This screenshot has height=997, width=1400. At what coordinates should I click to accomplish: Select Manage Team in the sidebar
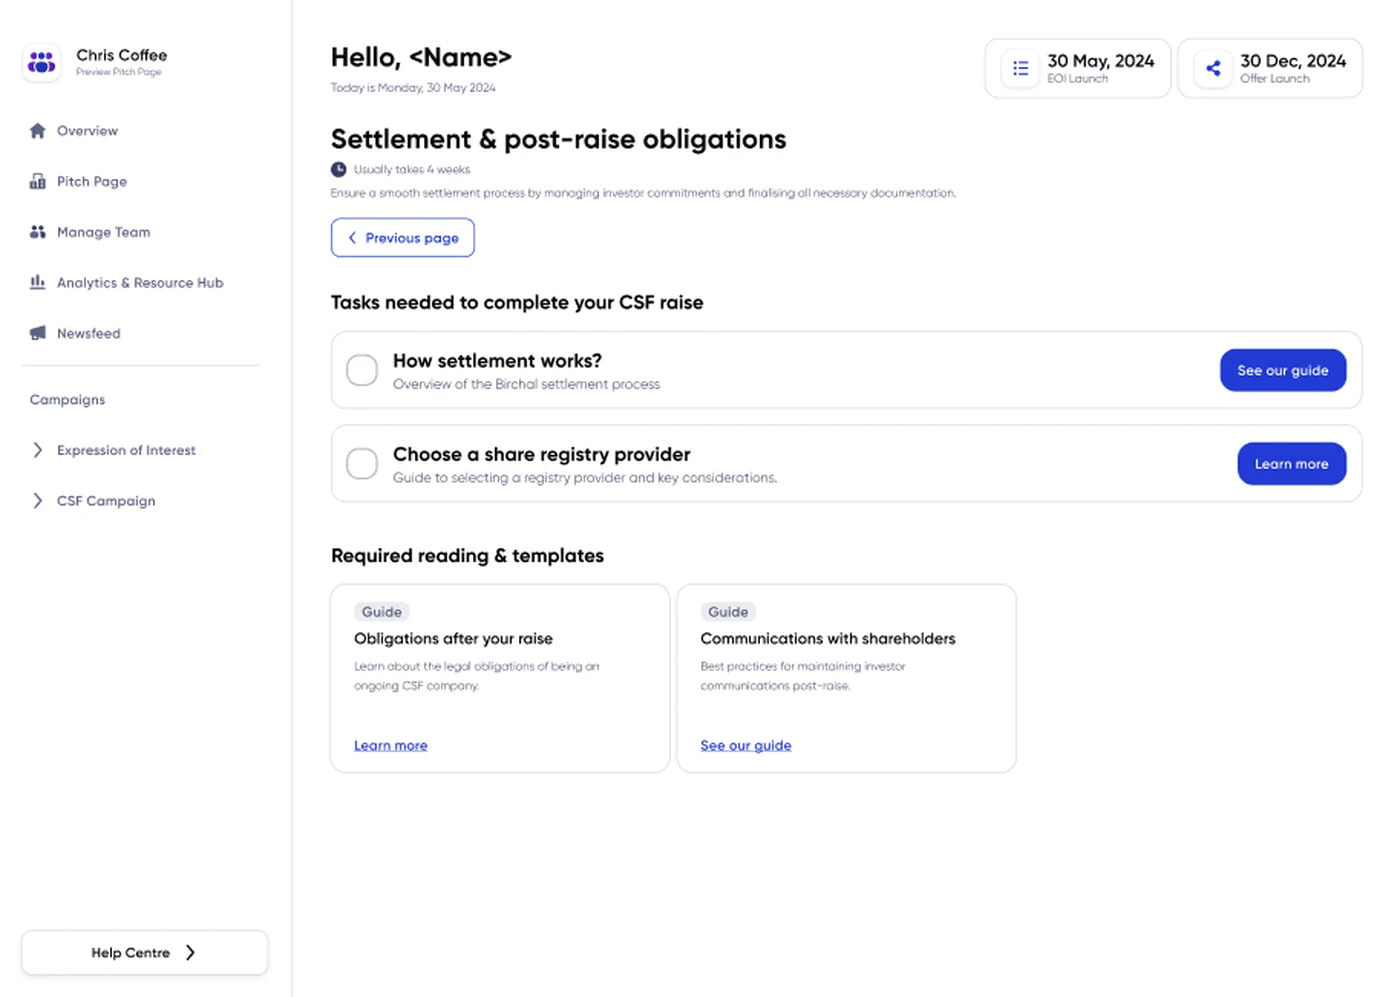coord(104,232)
